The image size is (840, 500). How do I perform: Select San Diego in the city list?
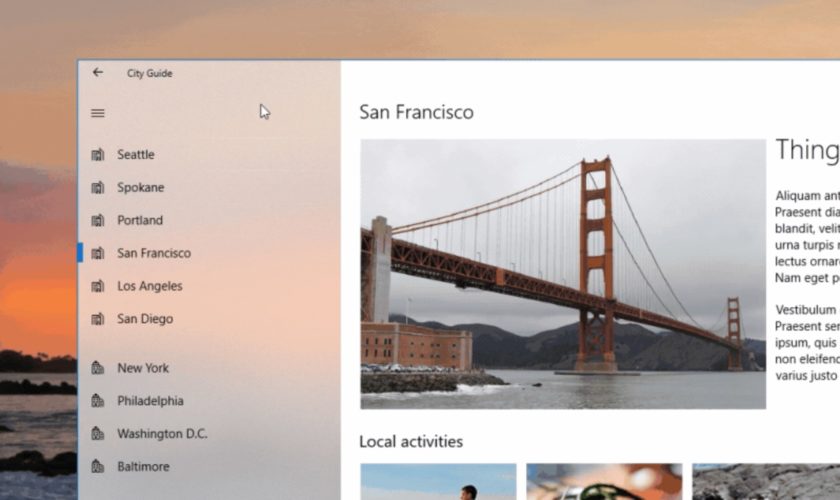(209, 319)
